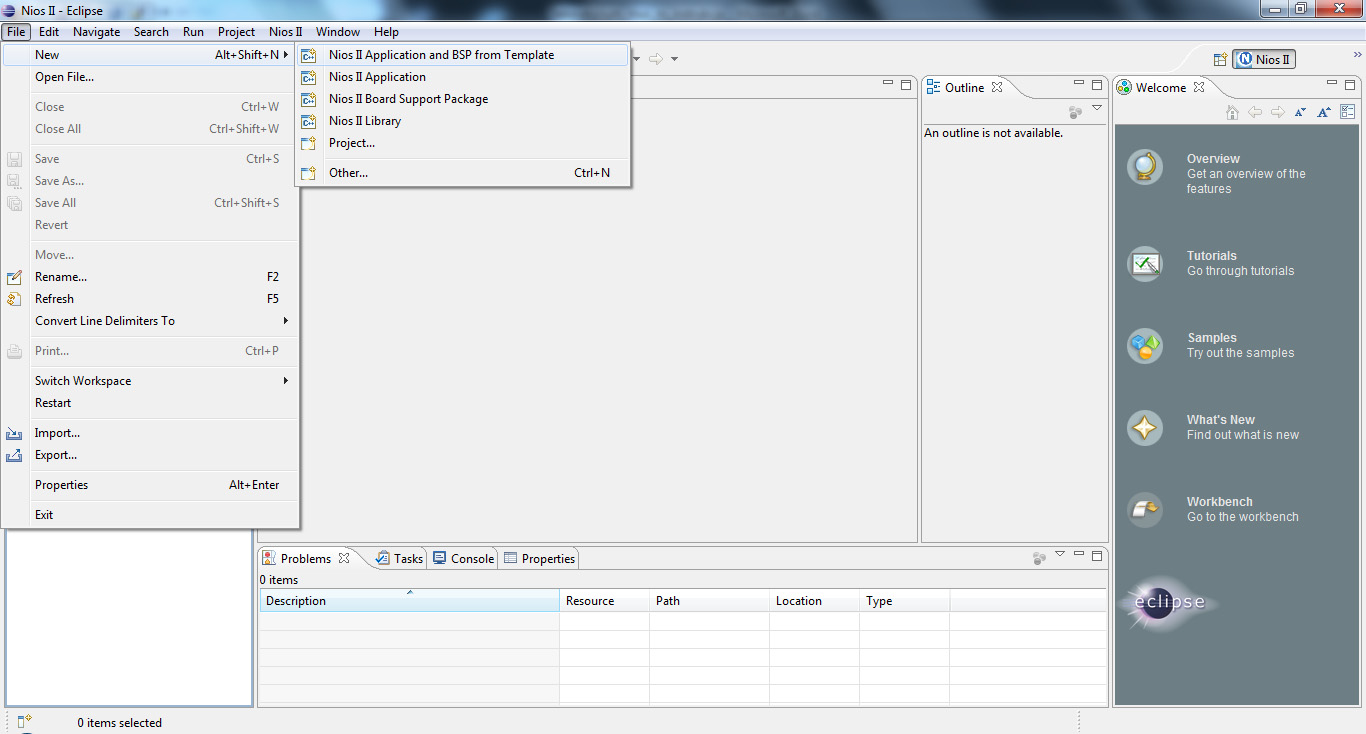Select Import... in File menu
The height and width of the screenshot is (734, 1366).
pyautogui.click(x=151, y=433)
